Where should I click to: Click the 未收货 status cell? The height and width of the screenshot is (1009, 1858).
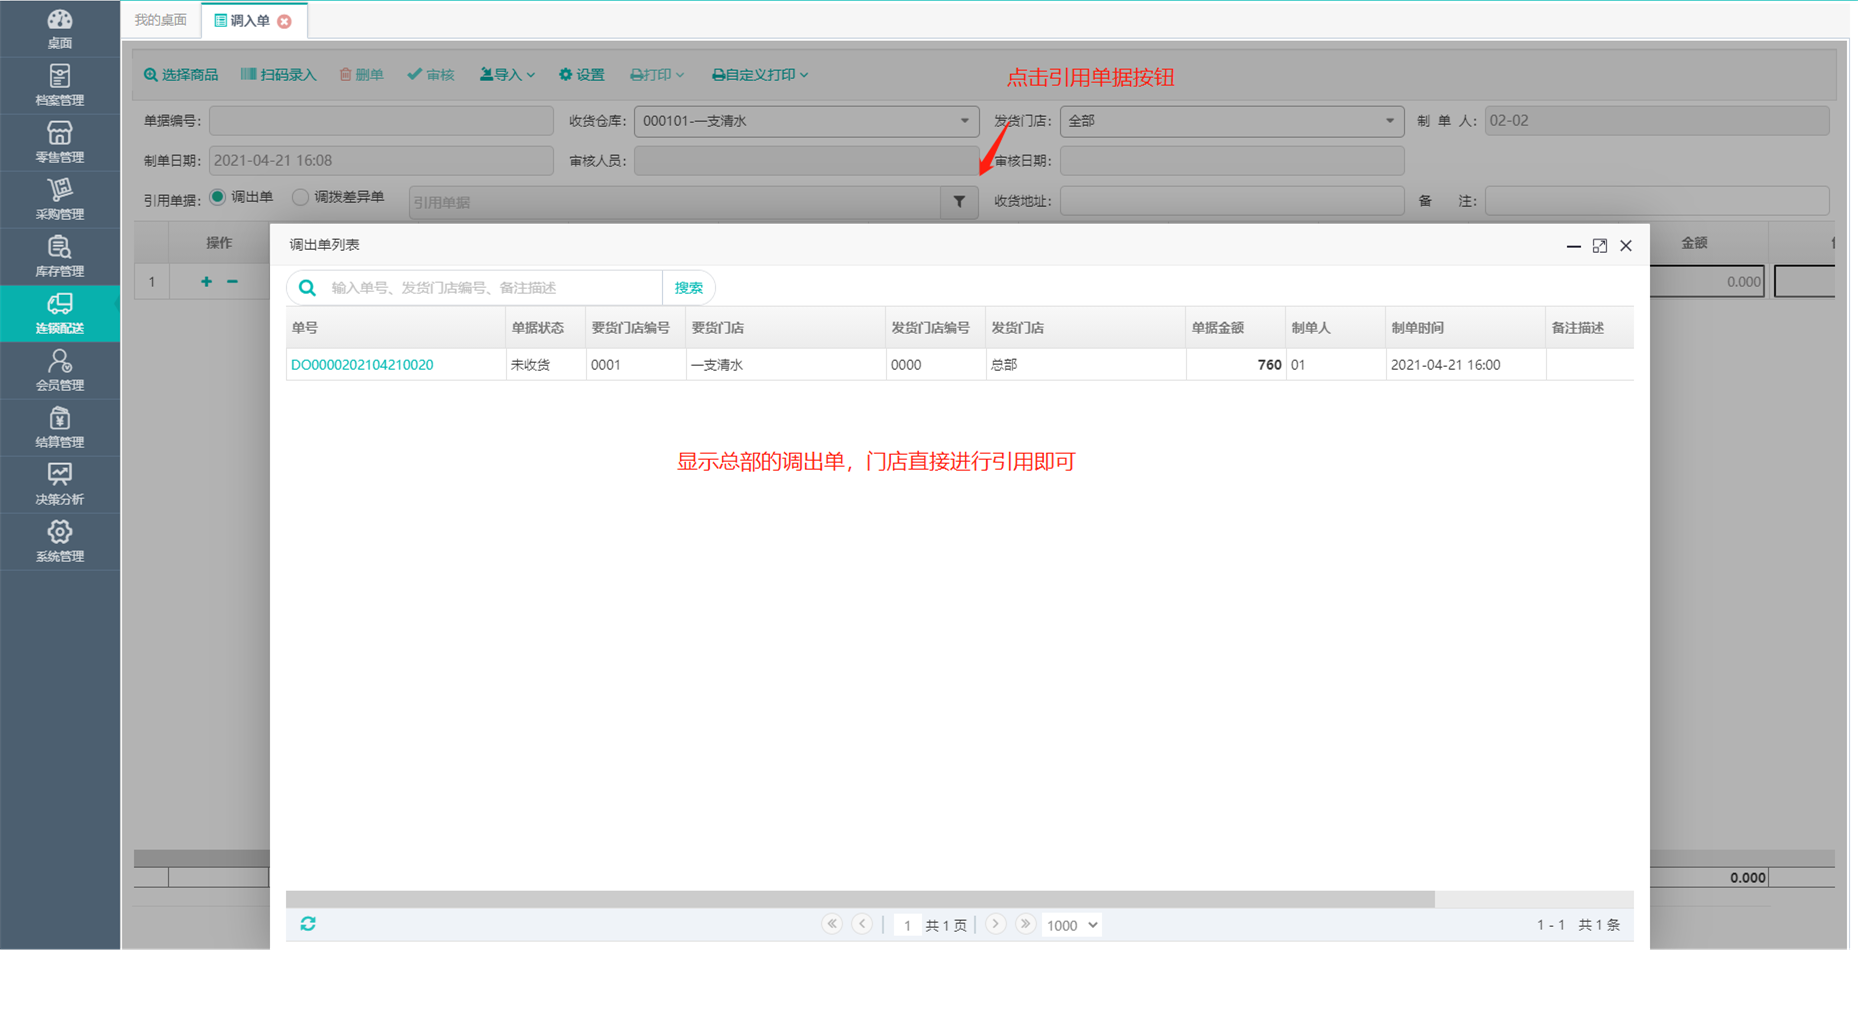coord(546,365)
